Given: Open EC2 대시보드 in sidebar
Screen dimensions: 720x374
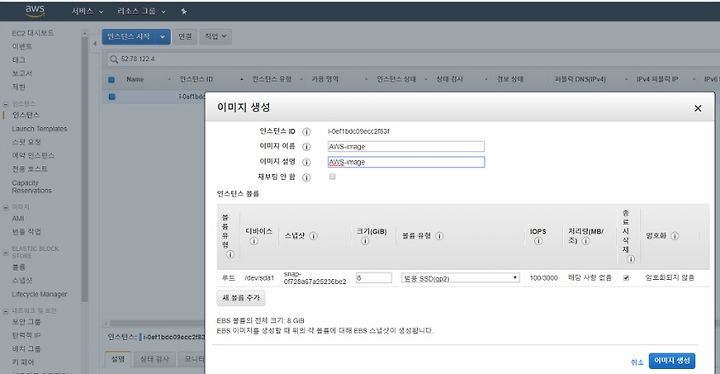Looking at the screenshot, I should (33, 33).
